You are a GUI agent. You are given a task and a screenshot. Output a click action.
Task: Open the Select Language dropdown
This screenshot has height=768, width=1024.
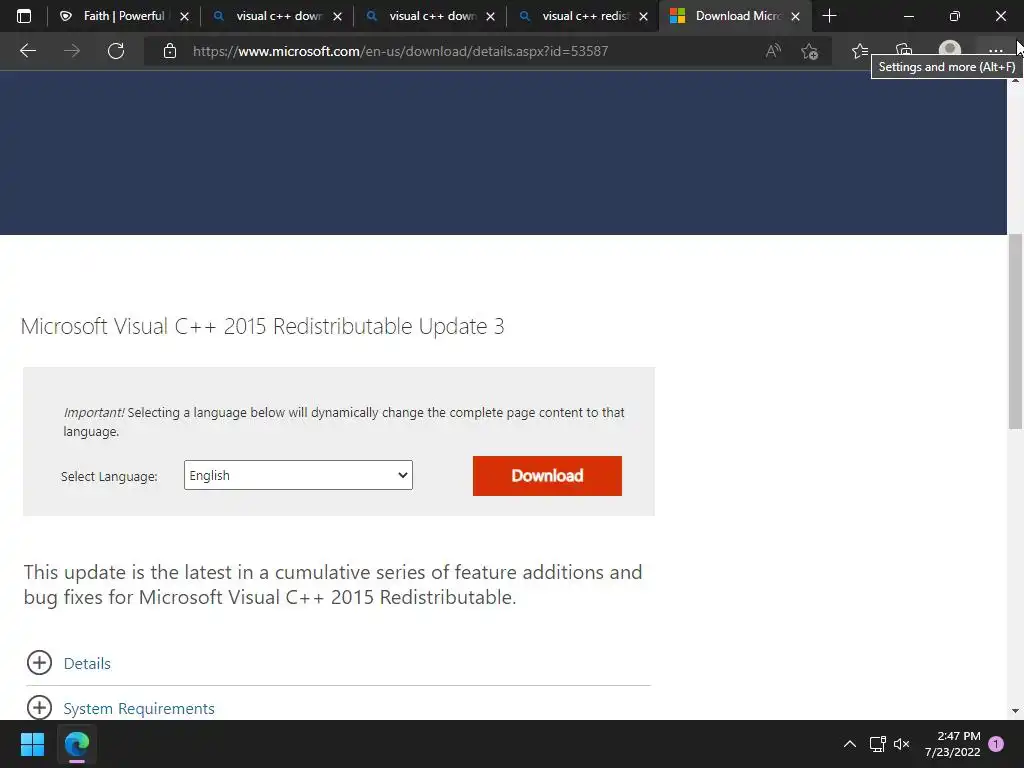click(298, 475)
